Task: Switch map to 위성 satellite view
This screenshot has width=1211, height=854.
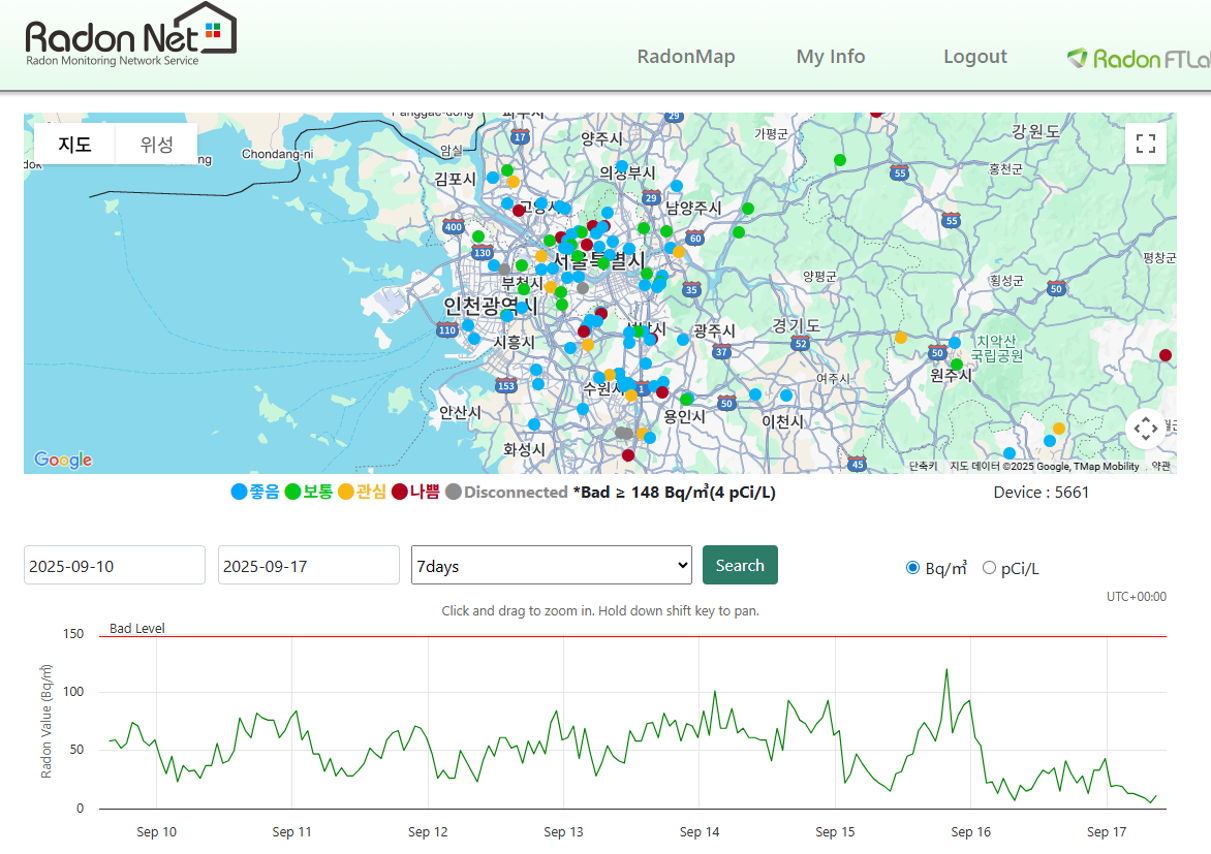Action: click(156, 144)
